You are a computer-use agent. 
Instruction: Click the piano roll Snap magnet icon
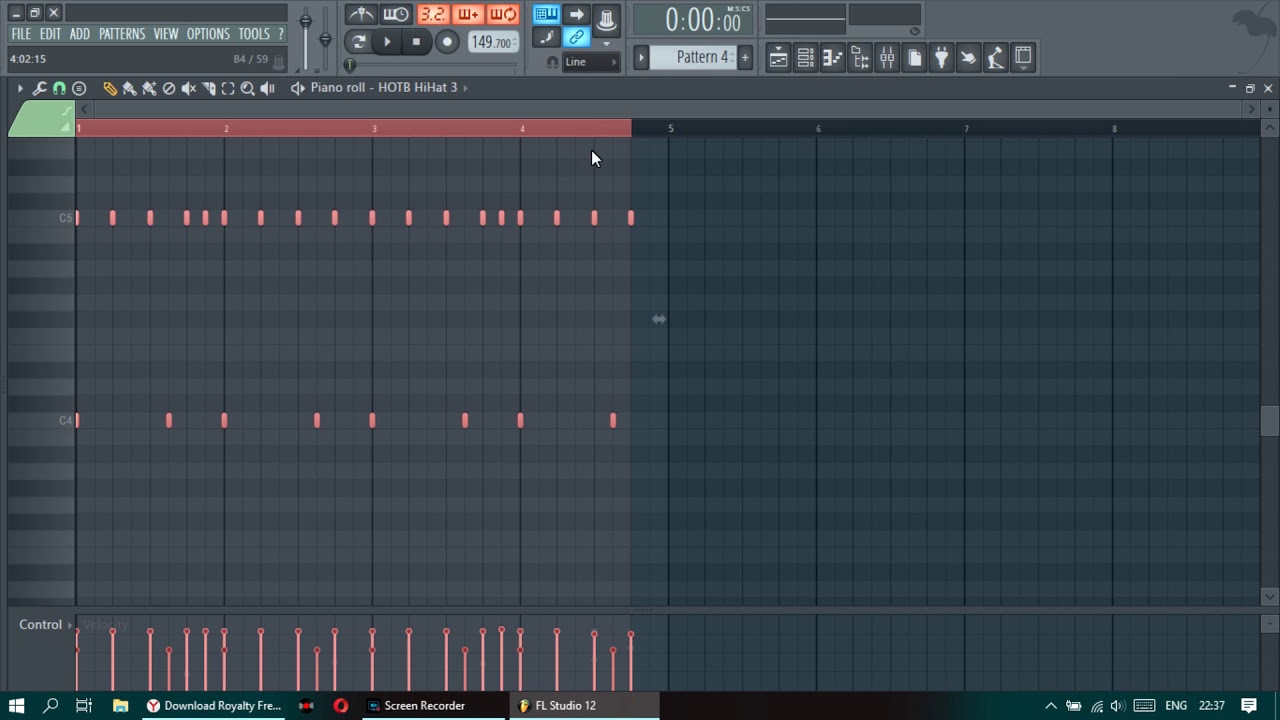point(59,88)
